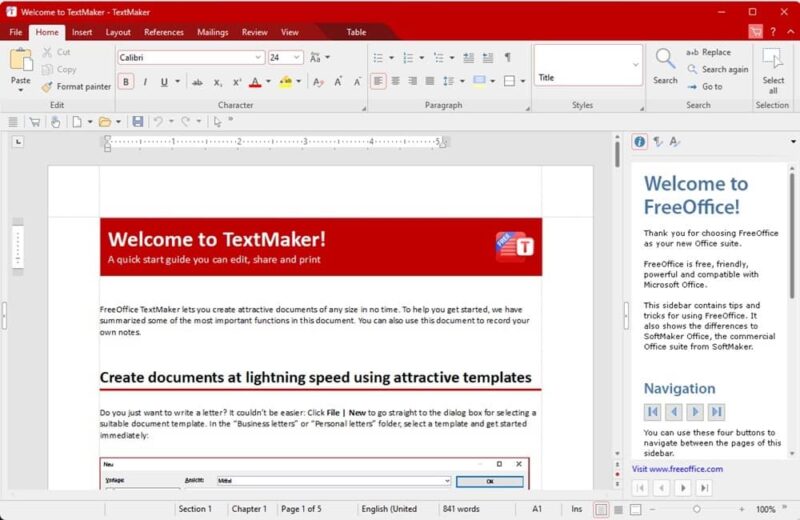The width and height of the screenshot is (800, 520).
Task: Click the multilevel list icon
Action: point(439,58)
